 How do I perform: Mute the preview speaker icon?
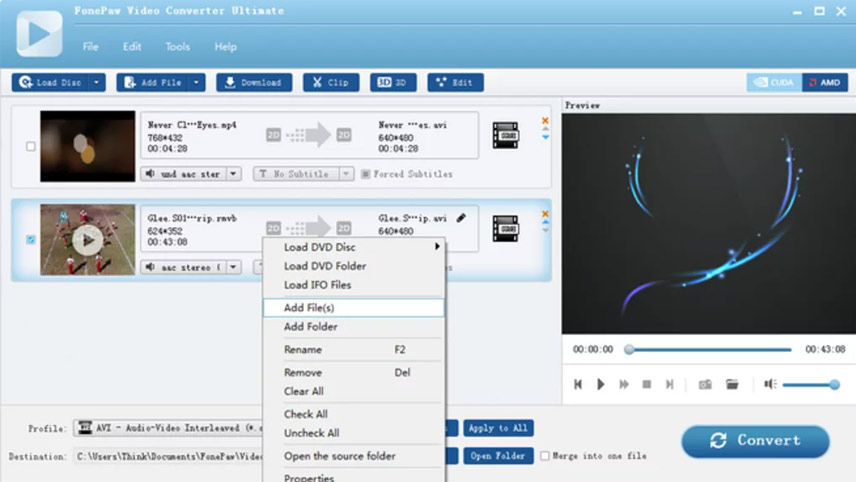tap(770, 384)
